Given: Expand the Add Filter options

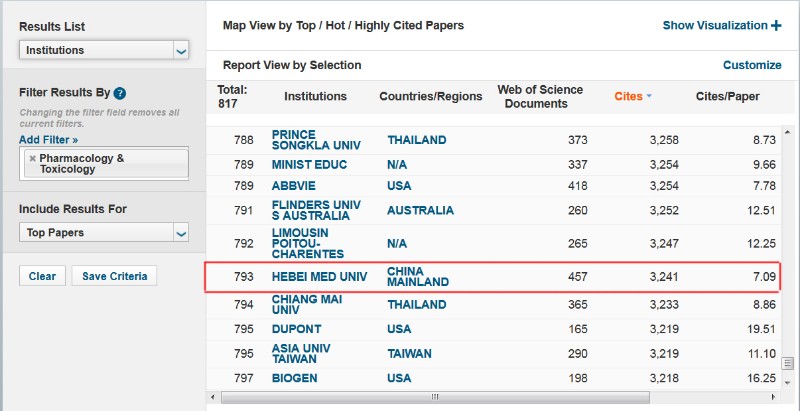Looking at the screenshot, I should tap(48, 140).
